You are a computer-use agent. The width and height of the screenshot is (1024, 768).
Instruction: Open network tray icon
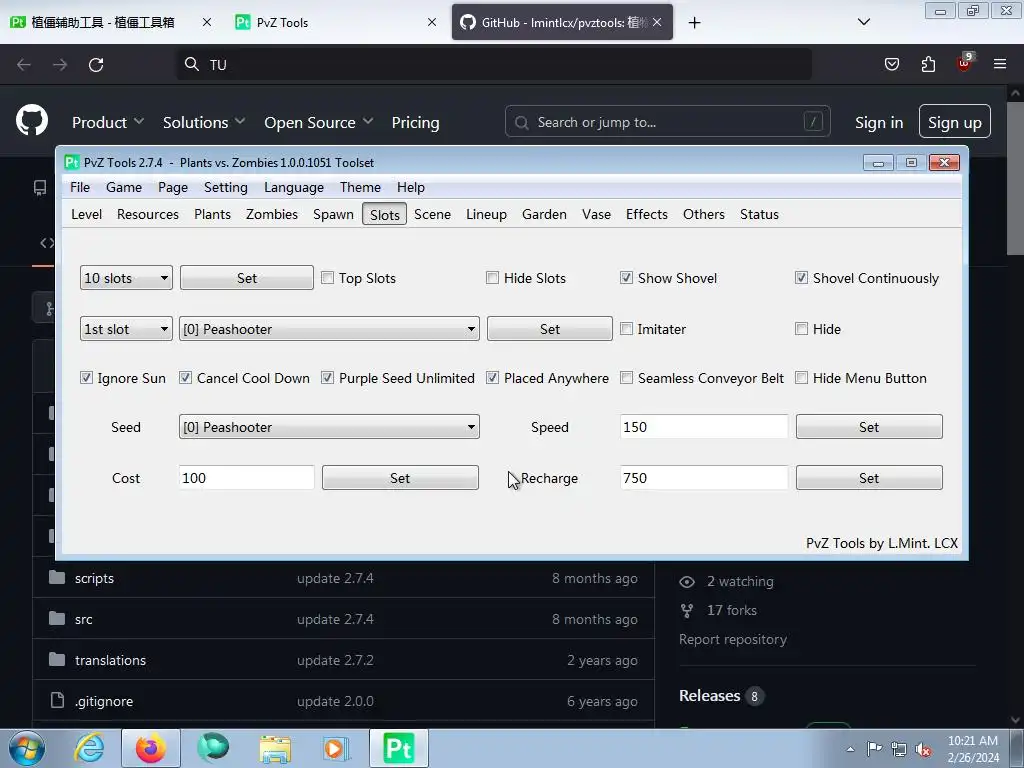tap(899, 749)
